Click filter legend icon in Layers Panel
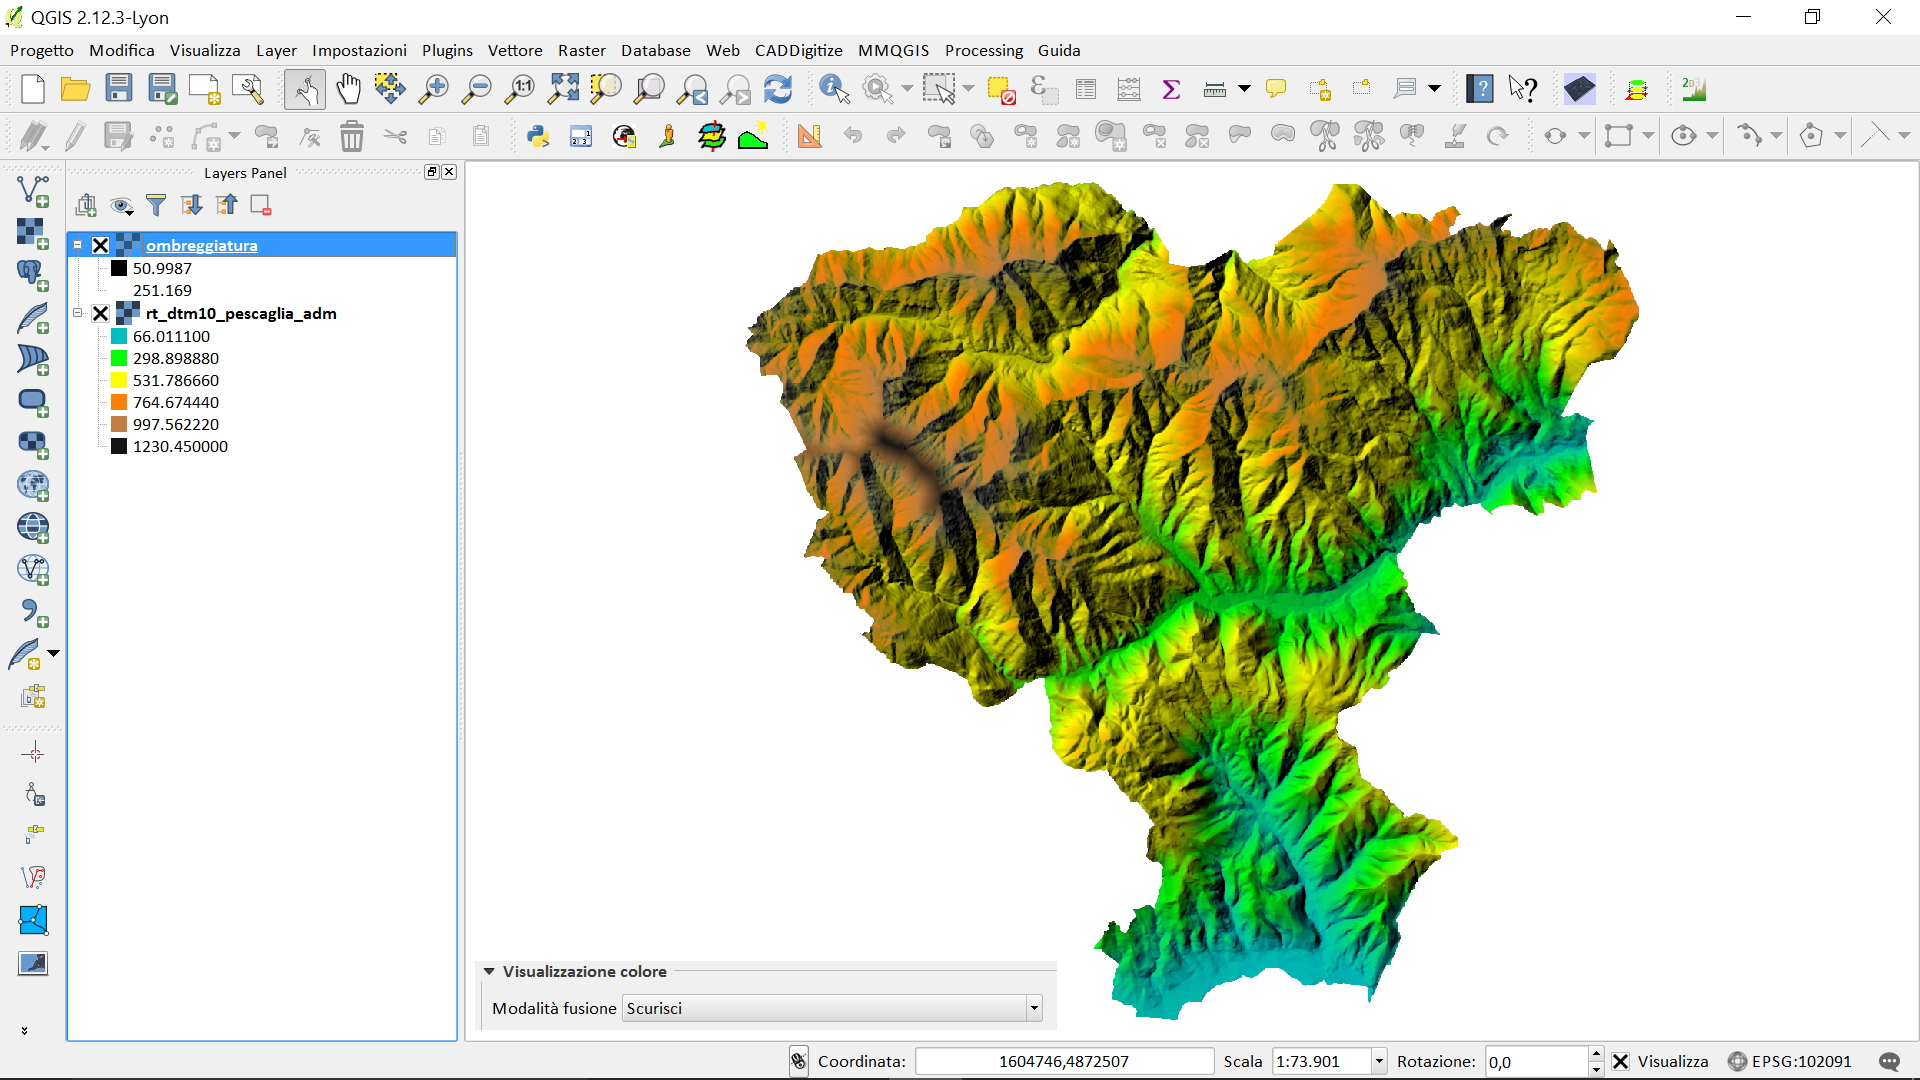The height and width of the screenshot is (1080, 1920). [x=156, y=205]
